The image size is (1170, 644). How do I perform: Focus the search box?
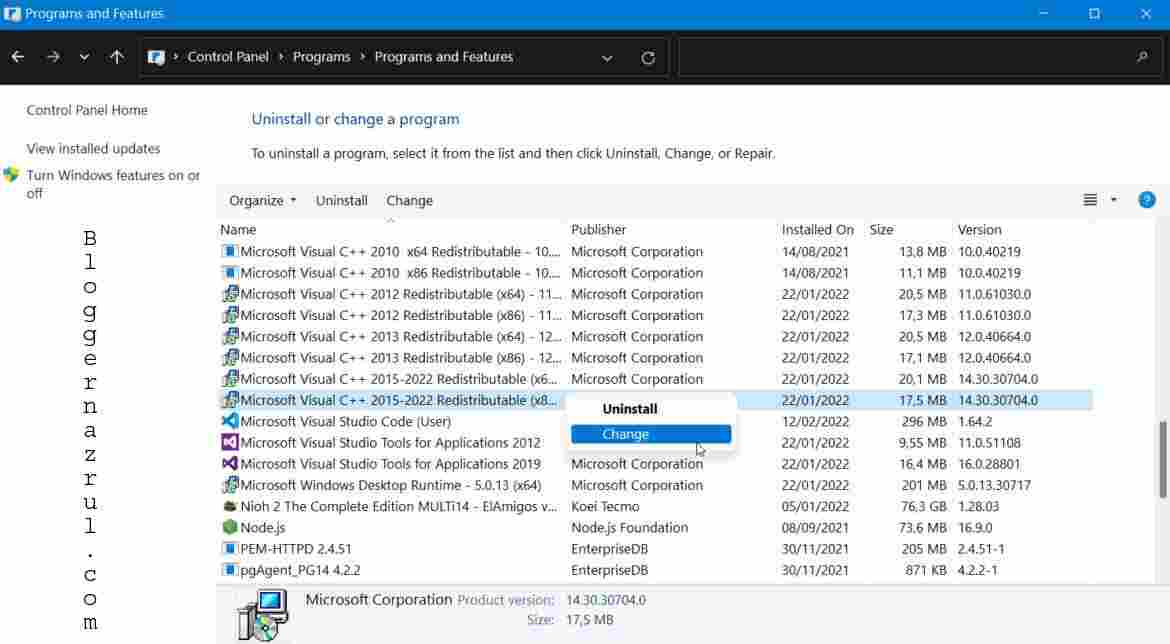[x=919, y=57]
